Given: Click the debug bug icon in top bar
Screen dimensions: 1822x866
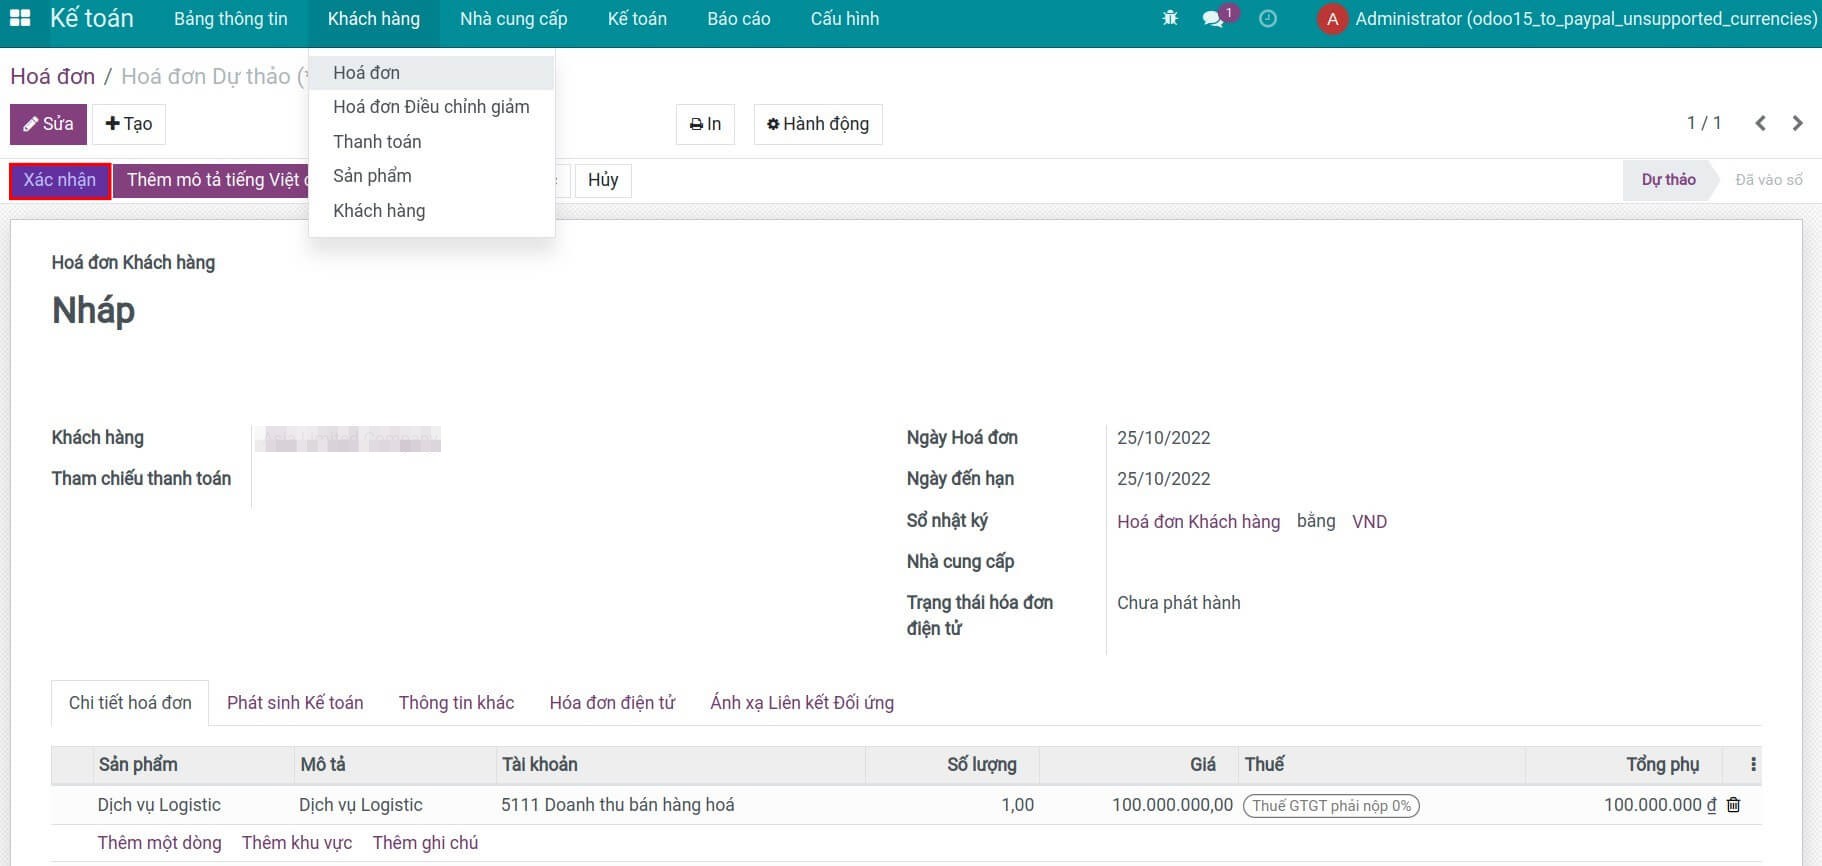Looking at the screenshot, I should point(1170,19).
